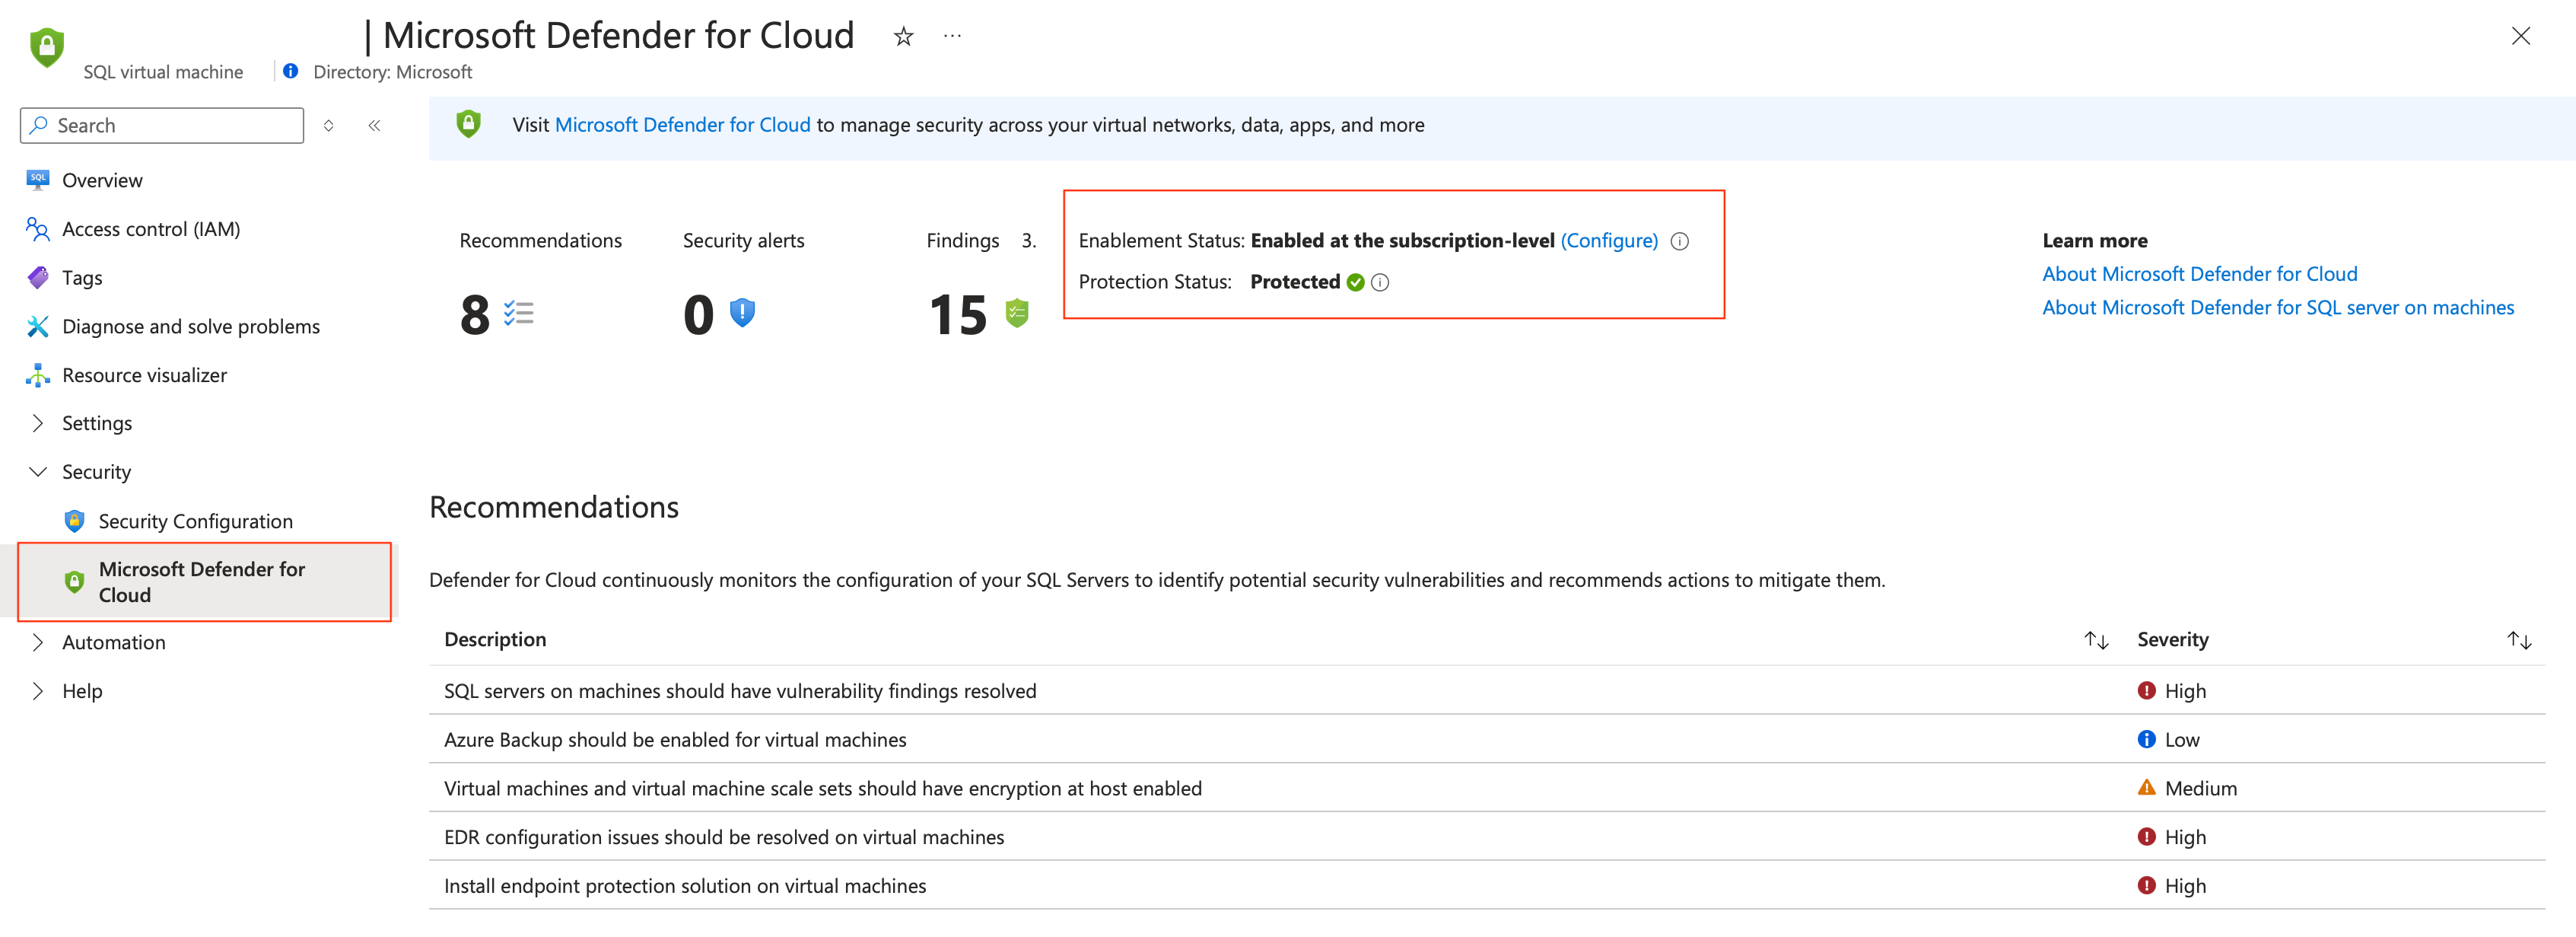
Task: Click info icon beside Protected status
Action: pos(1380,283)
